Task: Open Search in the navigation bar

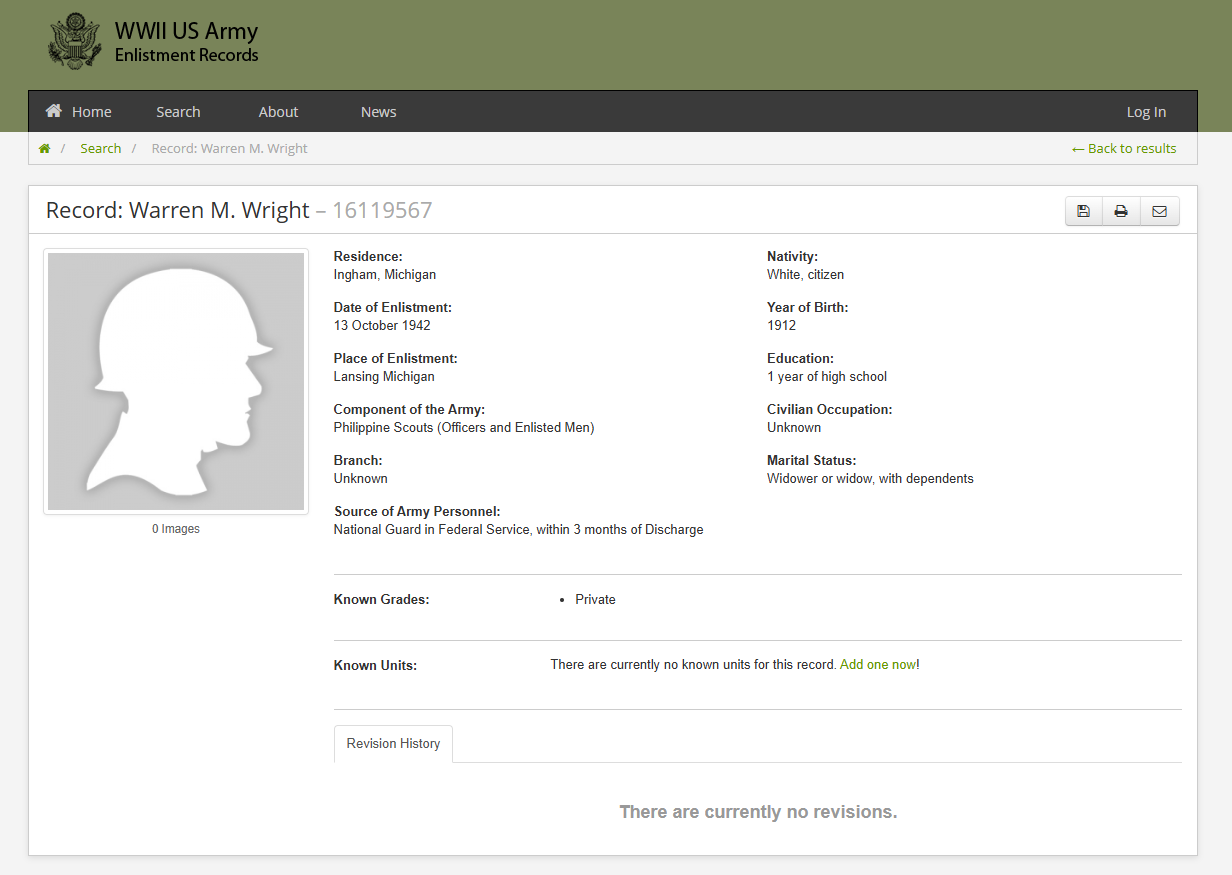Action: tap(178, 112)
